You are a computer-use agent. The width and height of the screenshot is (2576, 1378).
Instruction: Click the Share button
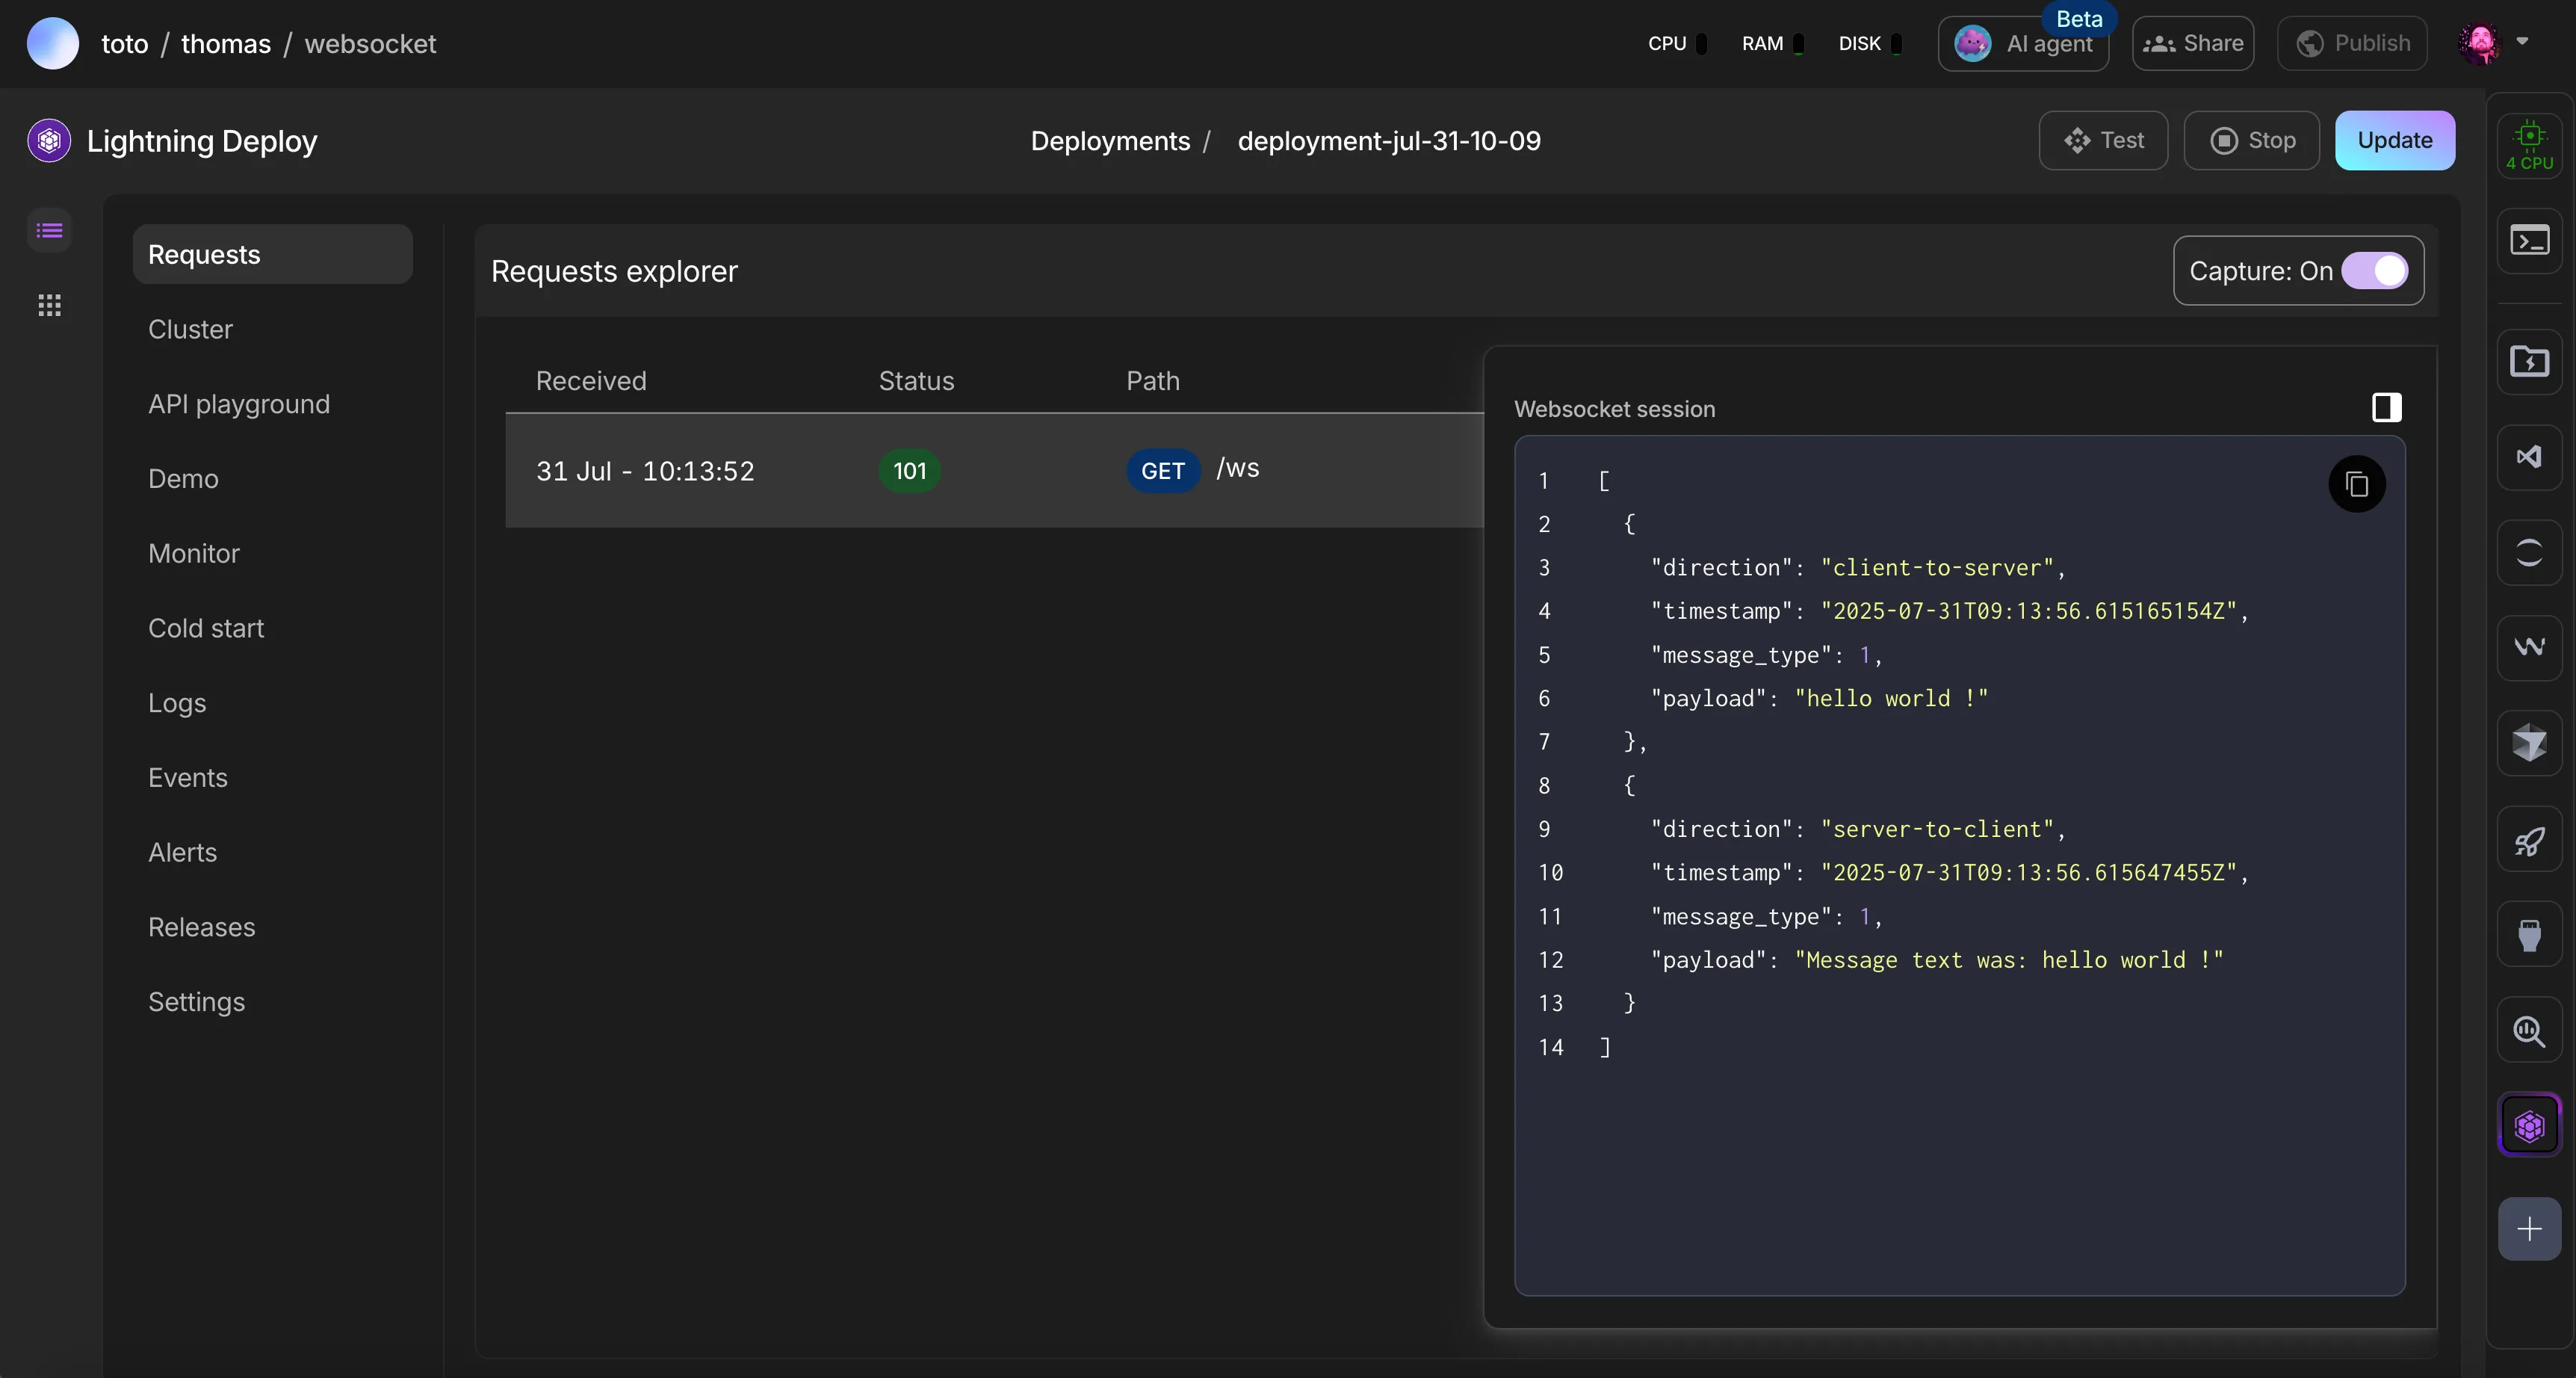tap(2192, 43)
